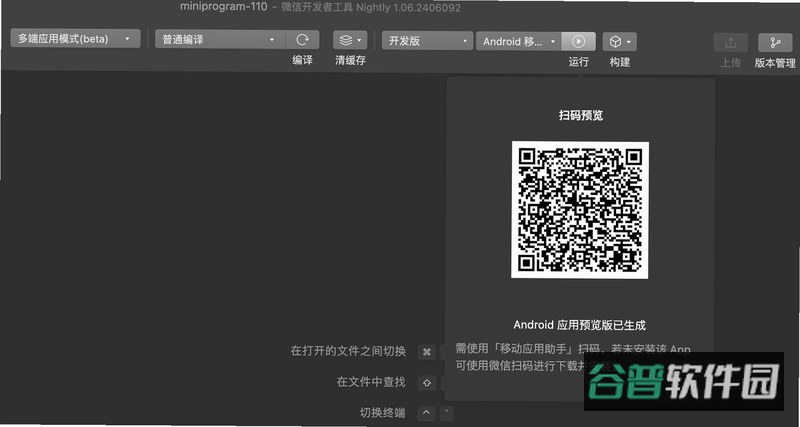This screenshot has height=427, width=800.
Task: Click the 运行 label
Action: [579, 62]
